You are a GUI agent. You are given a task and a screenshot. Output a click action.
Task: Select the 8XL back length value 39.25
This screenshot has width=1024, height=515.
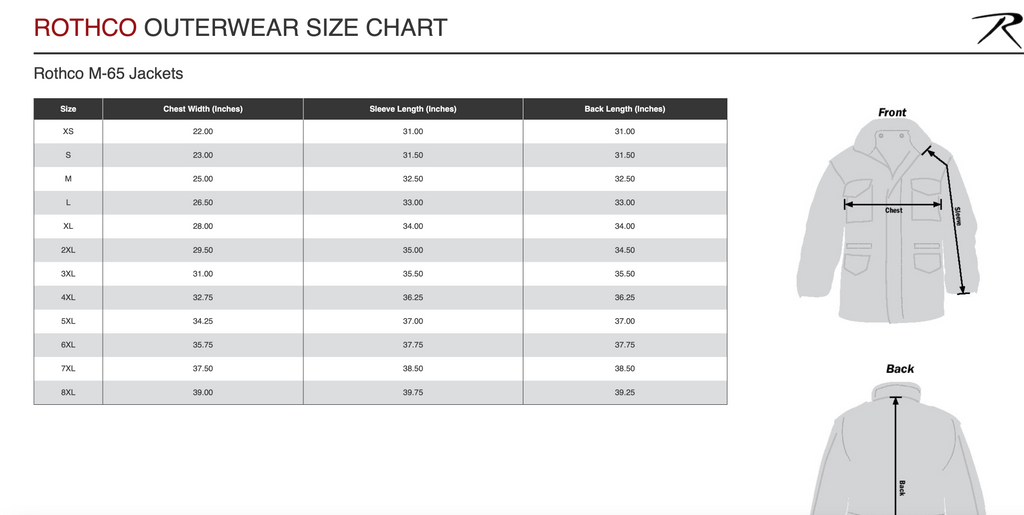coord(625,393)
